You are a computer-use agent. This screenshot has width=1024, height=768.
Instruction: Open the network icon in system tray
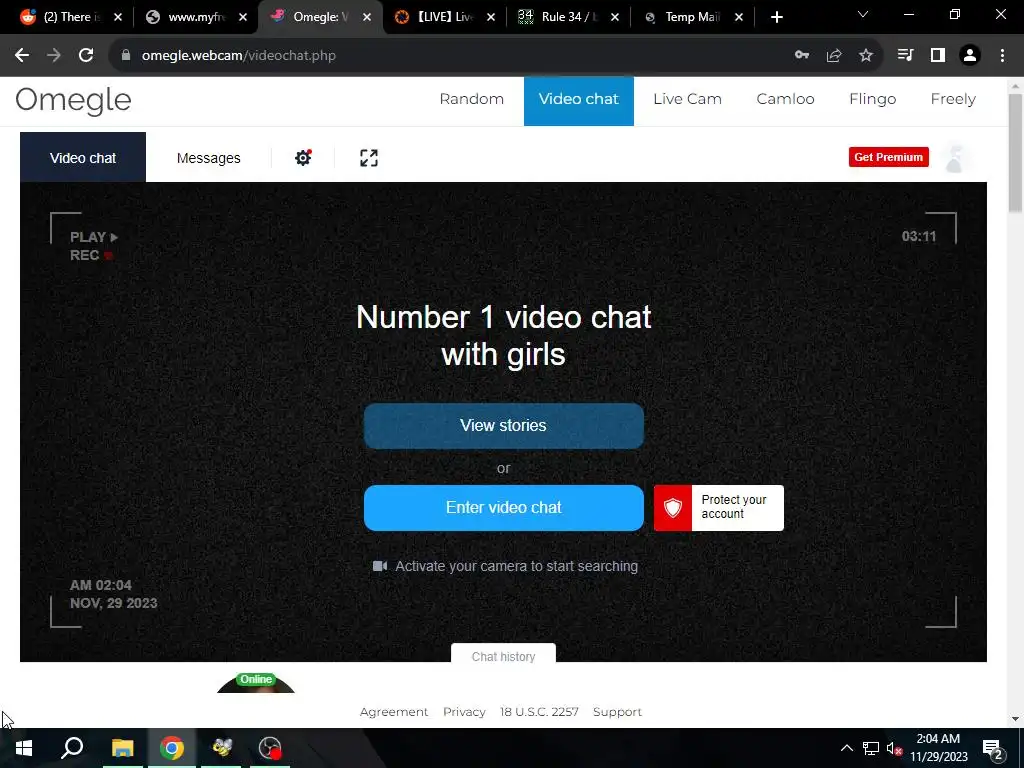point(871,748)
